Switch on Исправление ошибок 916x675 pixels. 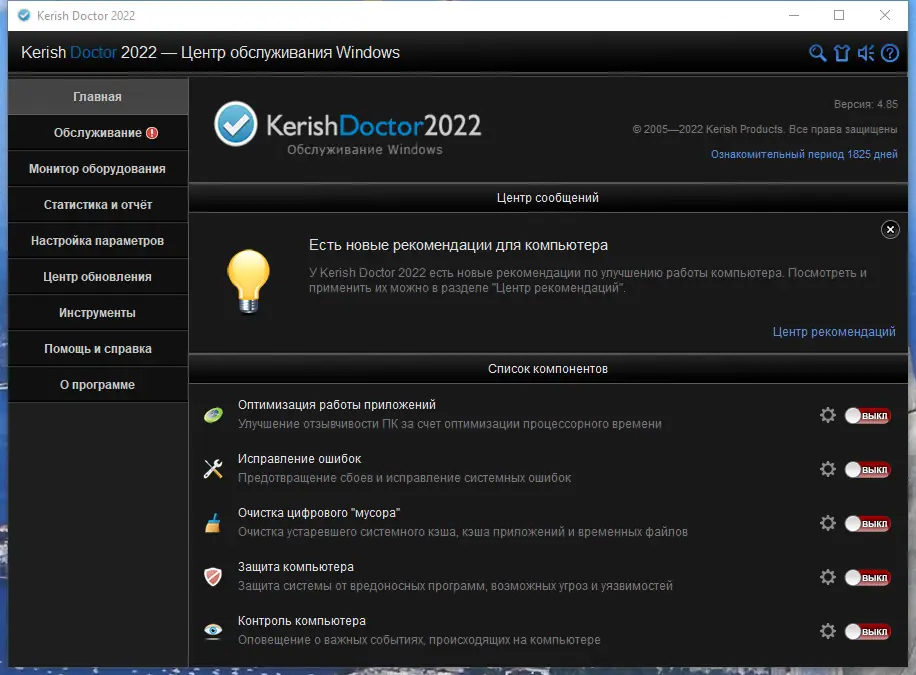click(x=867, y=468)
